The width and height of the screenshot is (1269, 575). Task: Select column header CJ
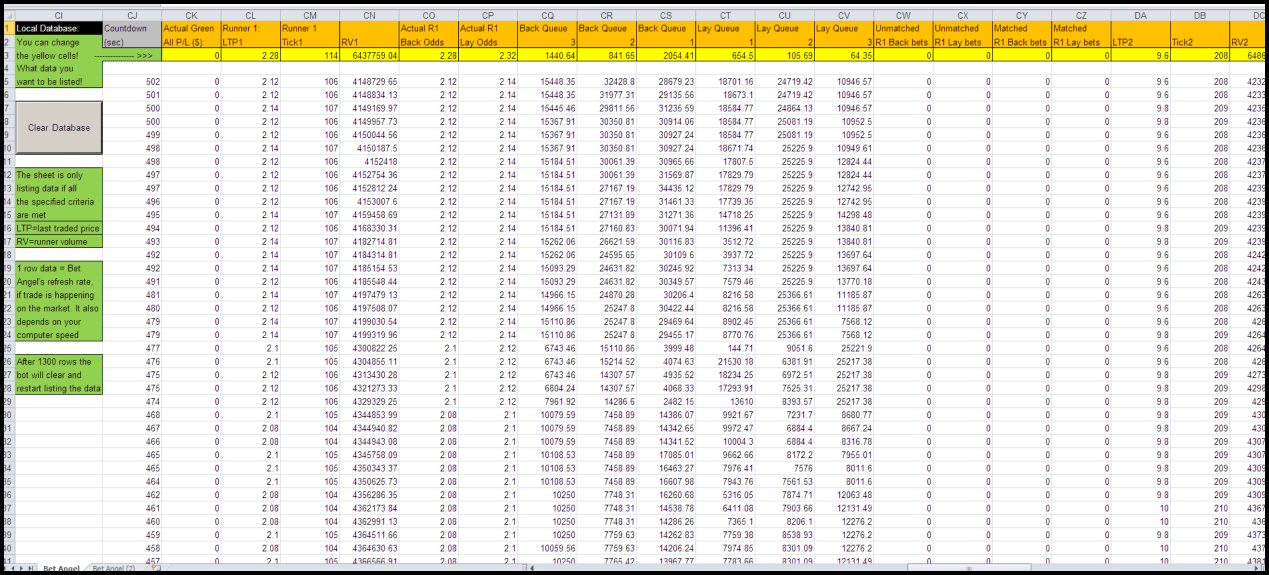click(x=132, y=16)
